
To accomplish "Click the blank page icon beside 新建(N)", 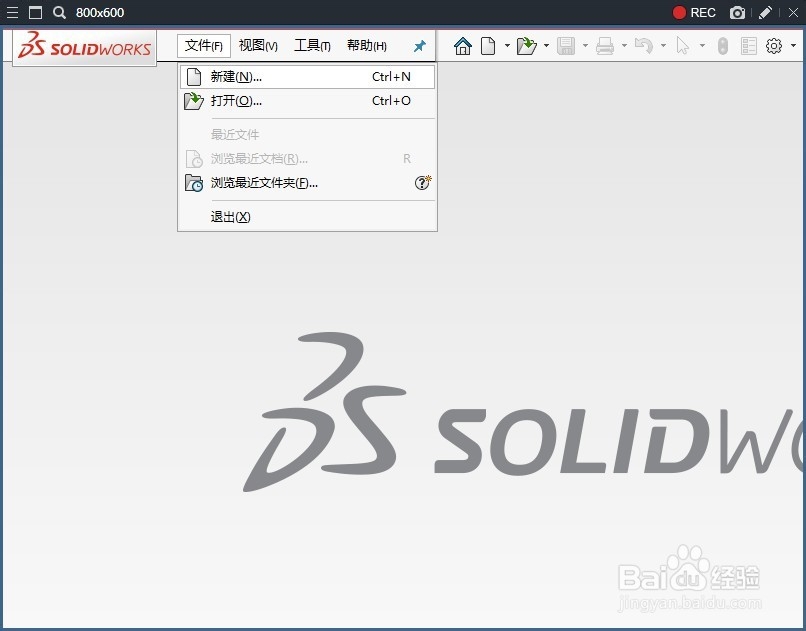I will pos(194,77).
